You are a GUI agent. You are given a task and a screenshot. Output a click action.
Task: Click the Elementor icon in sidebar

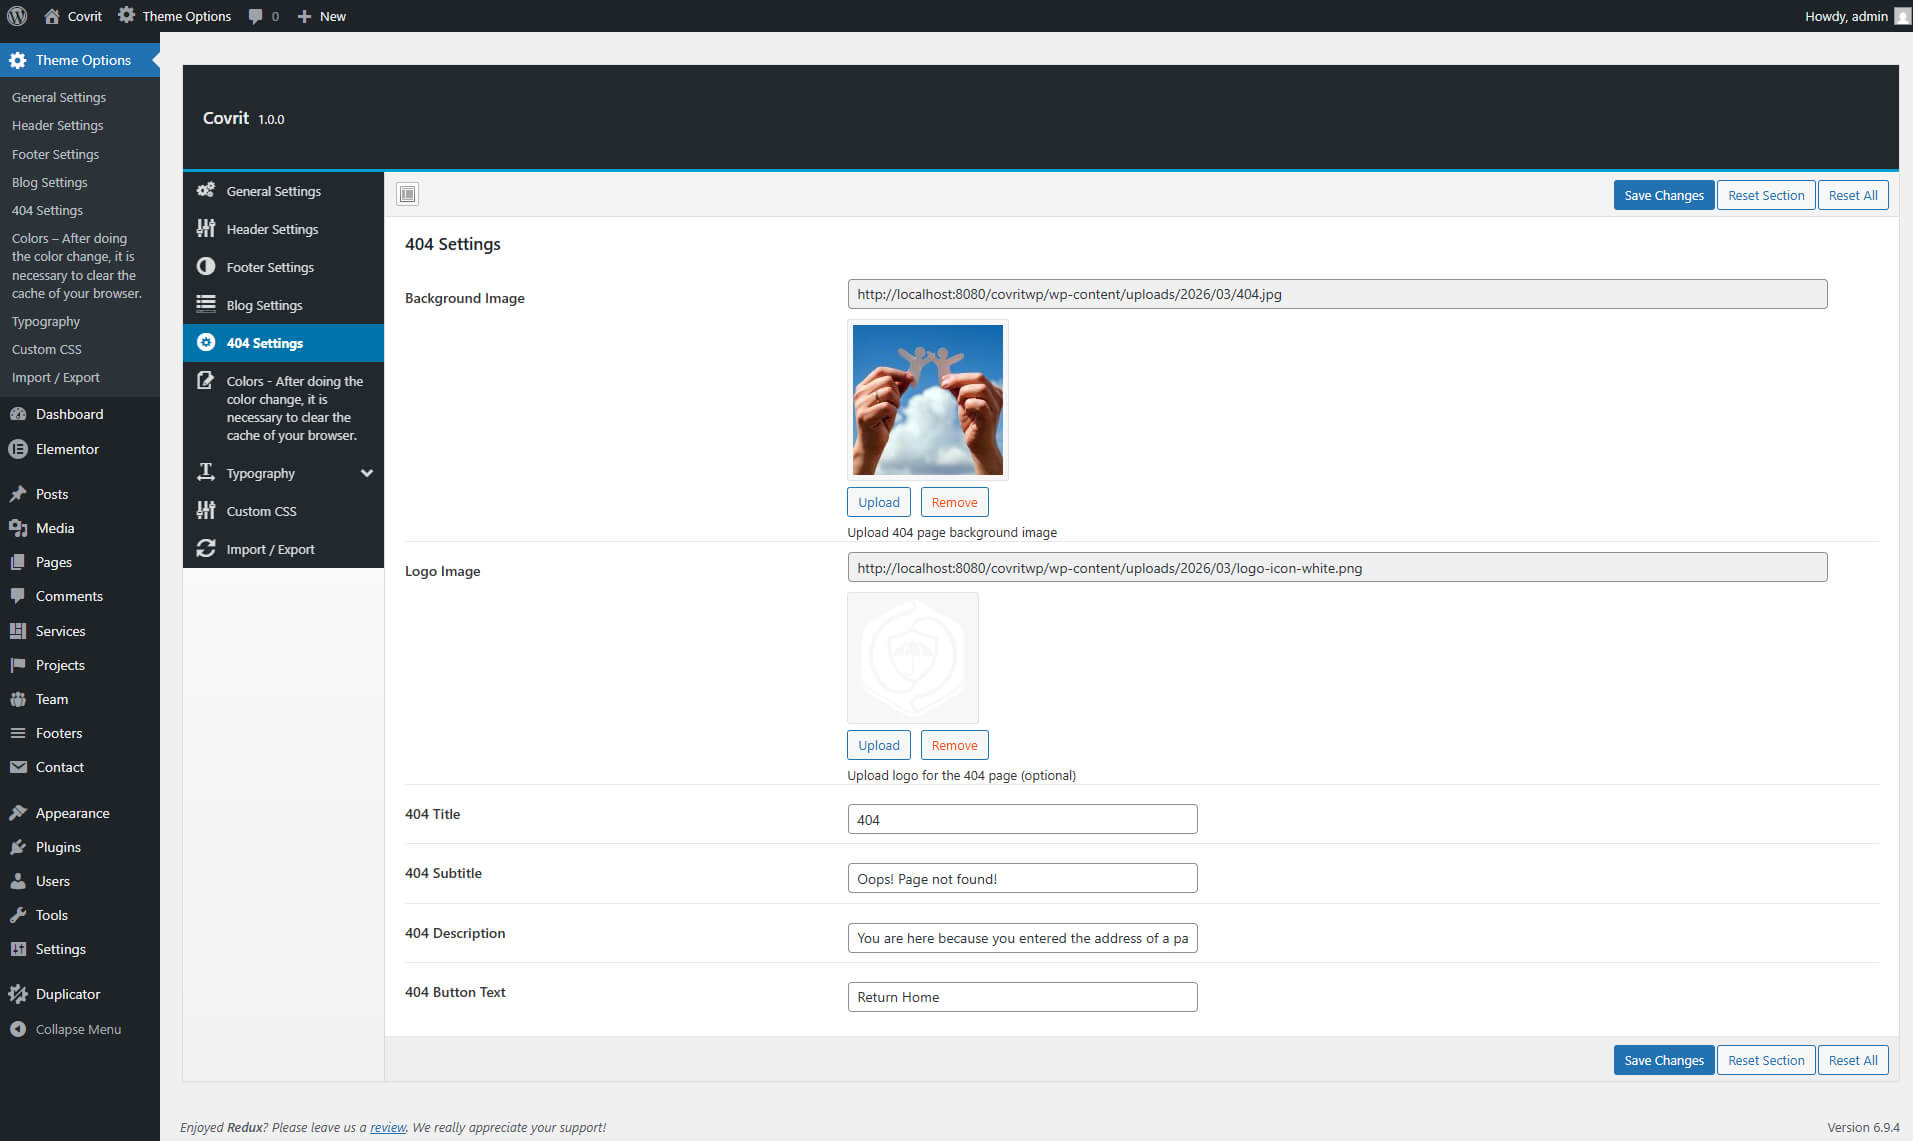tap(18, 449)
